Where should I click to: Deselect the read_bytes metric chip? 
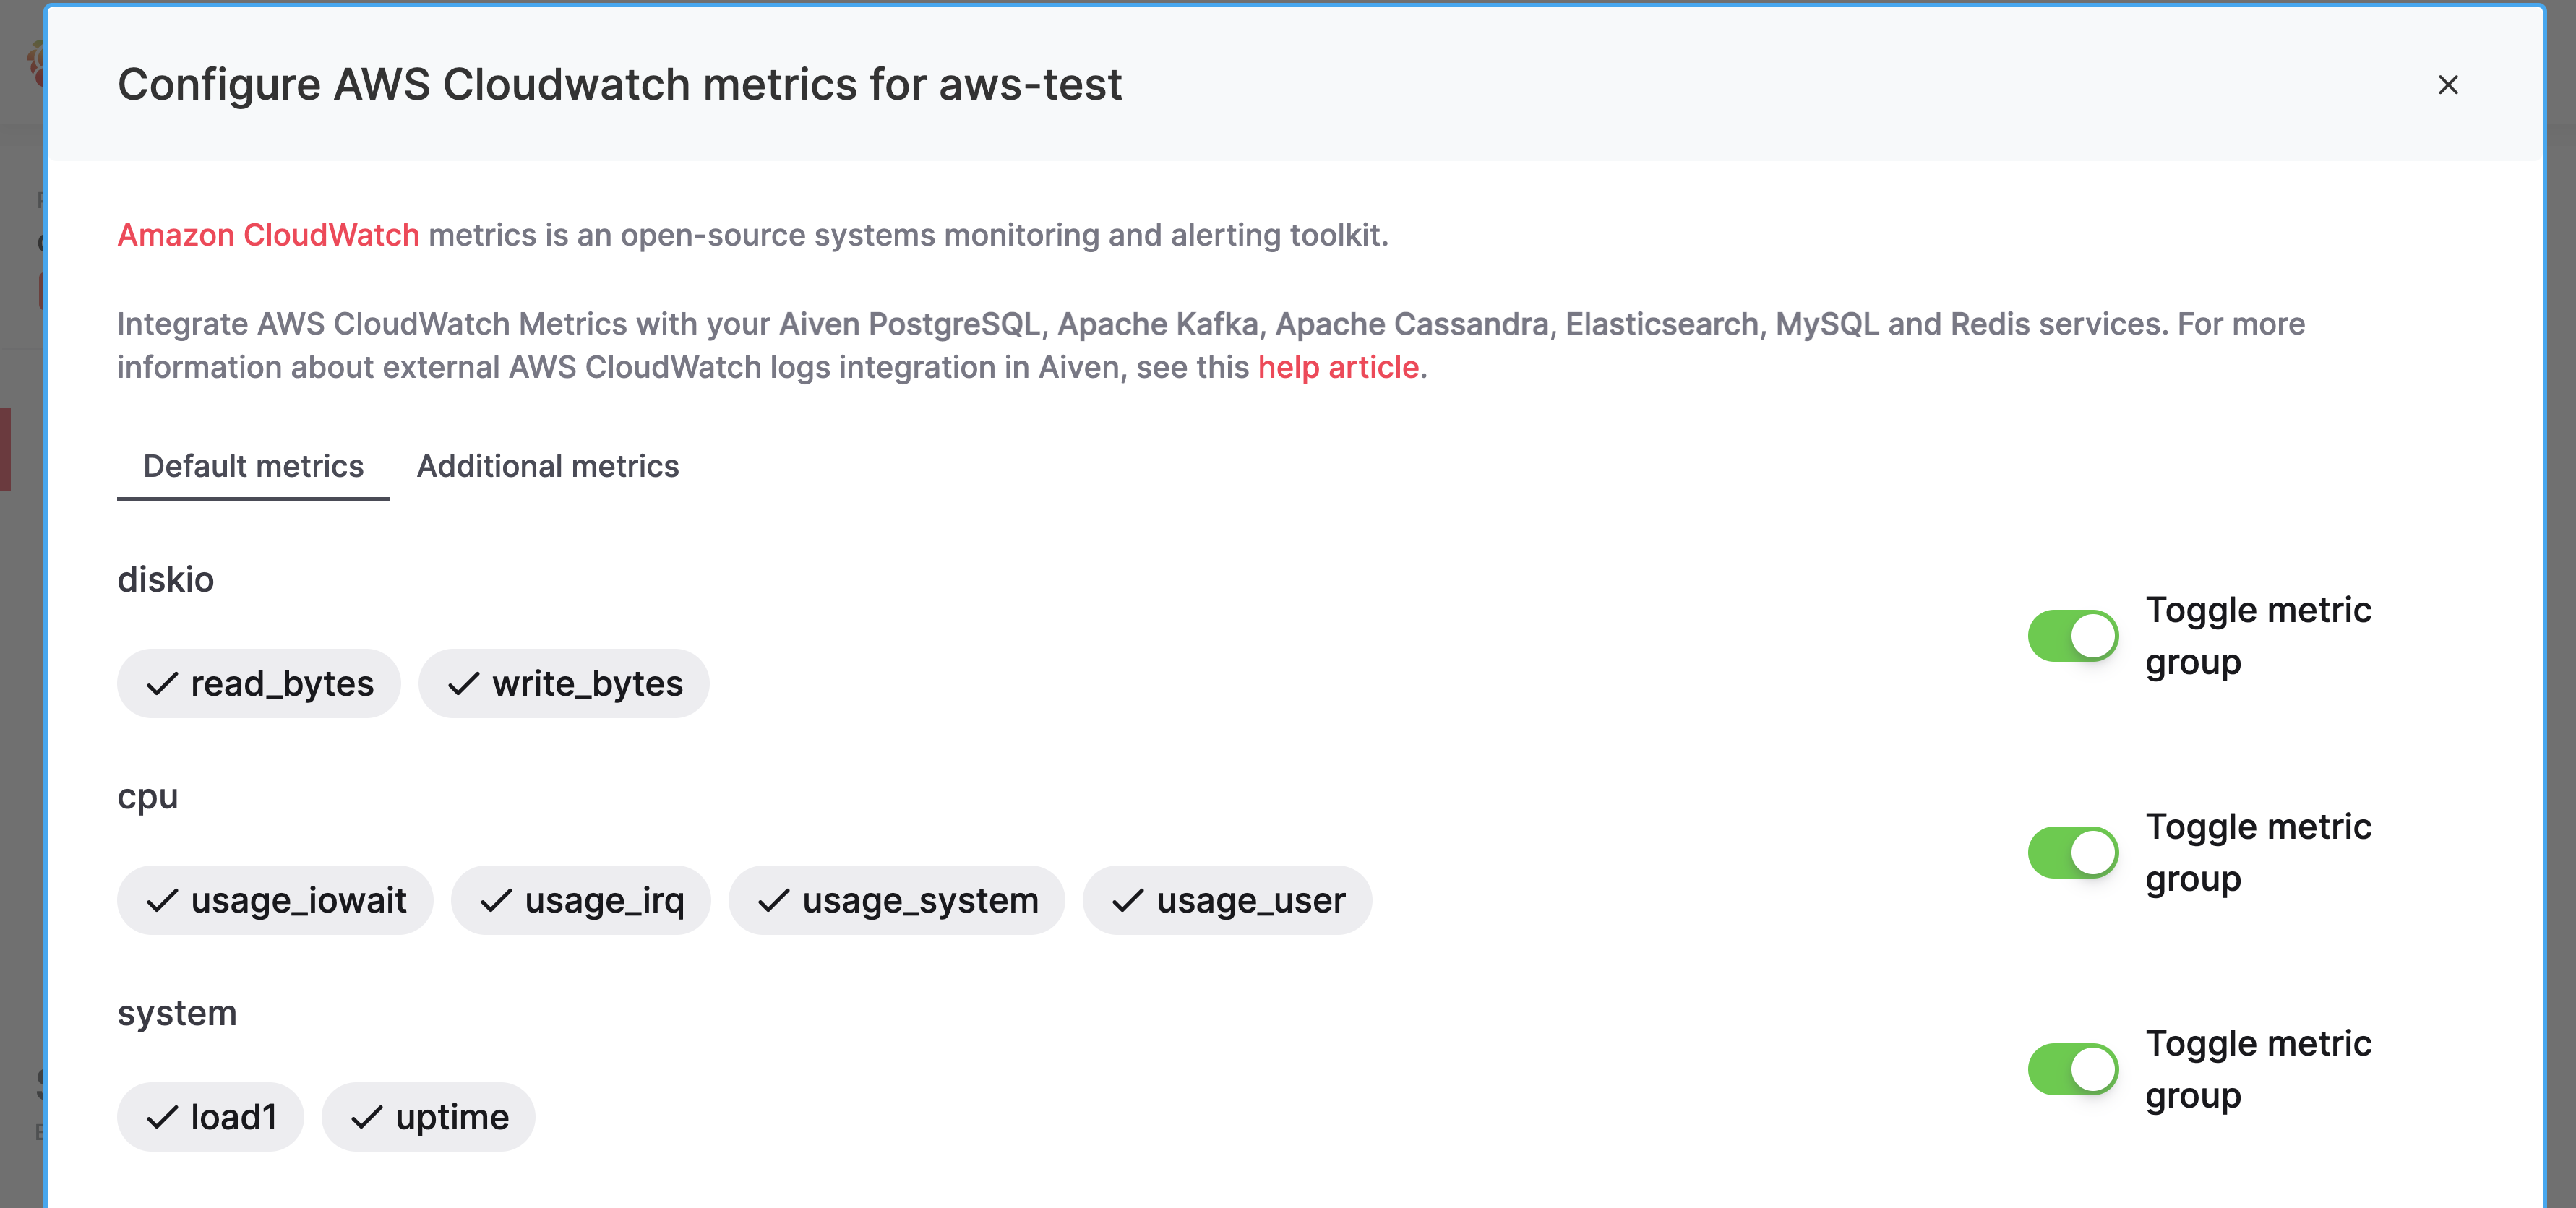pos(259,684)
